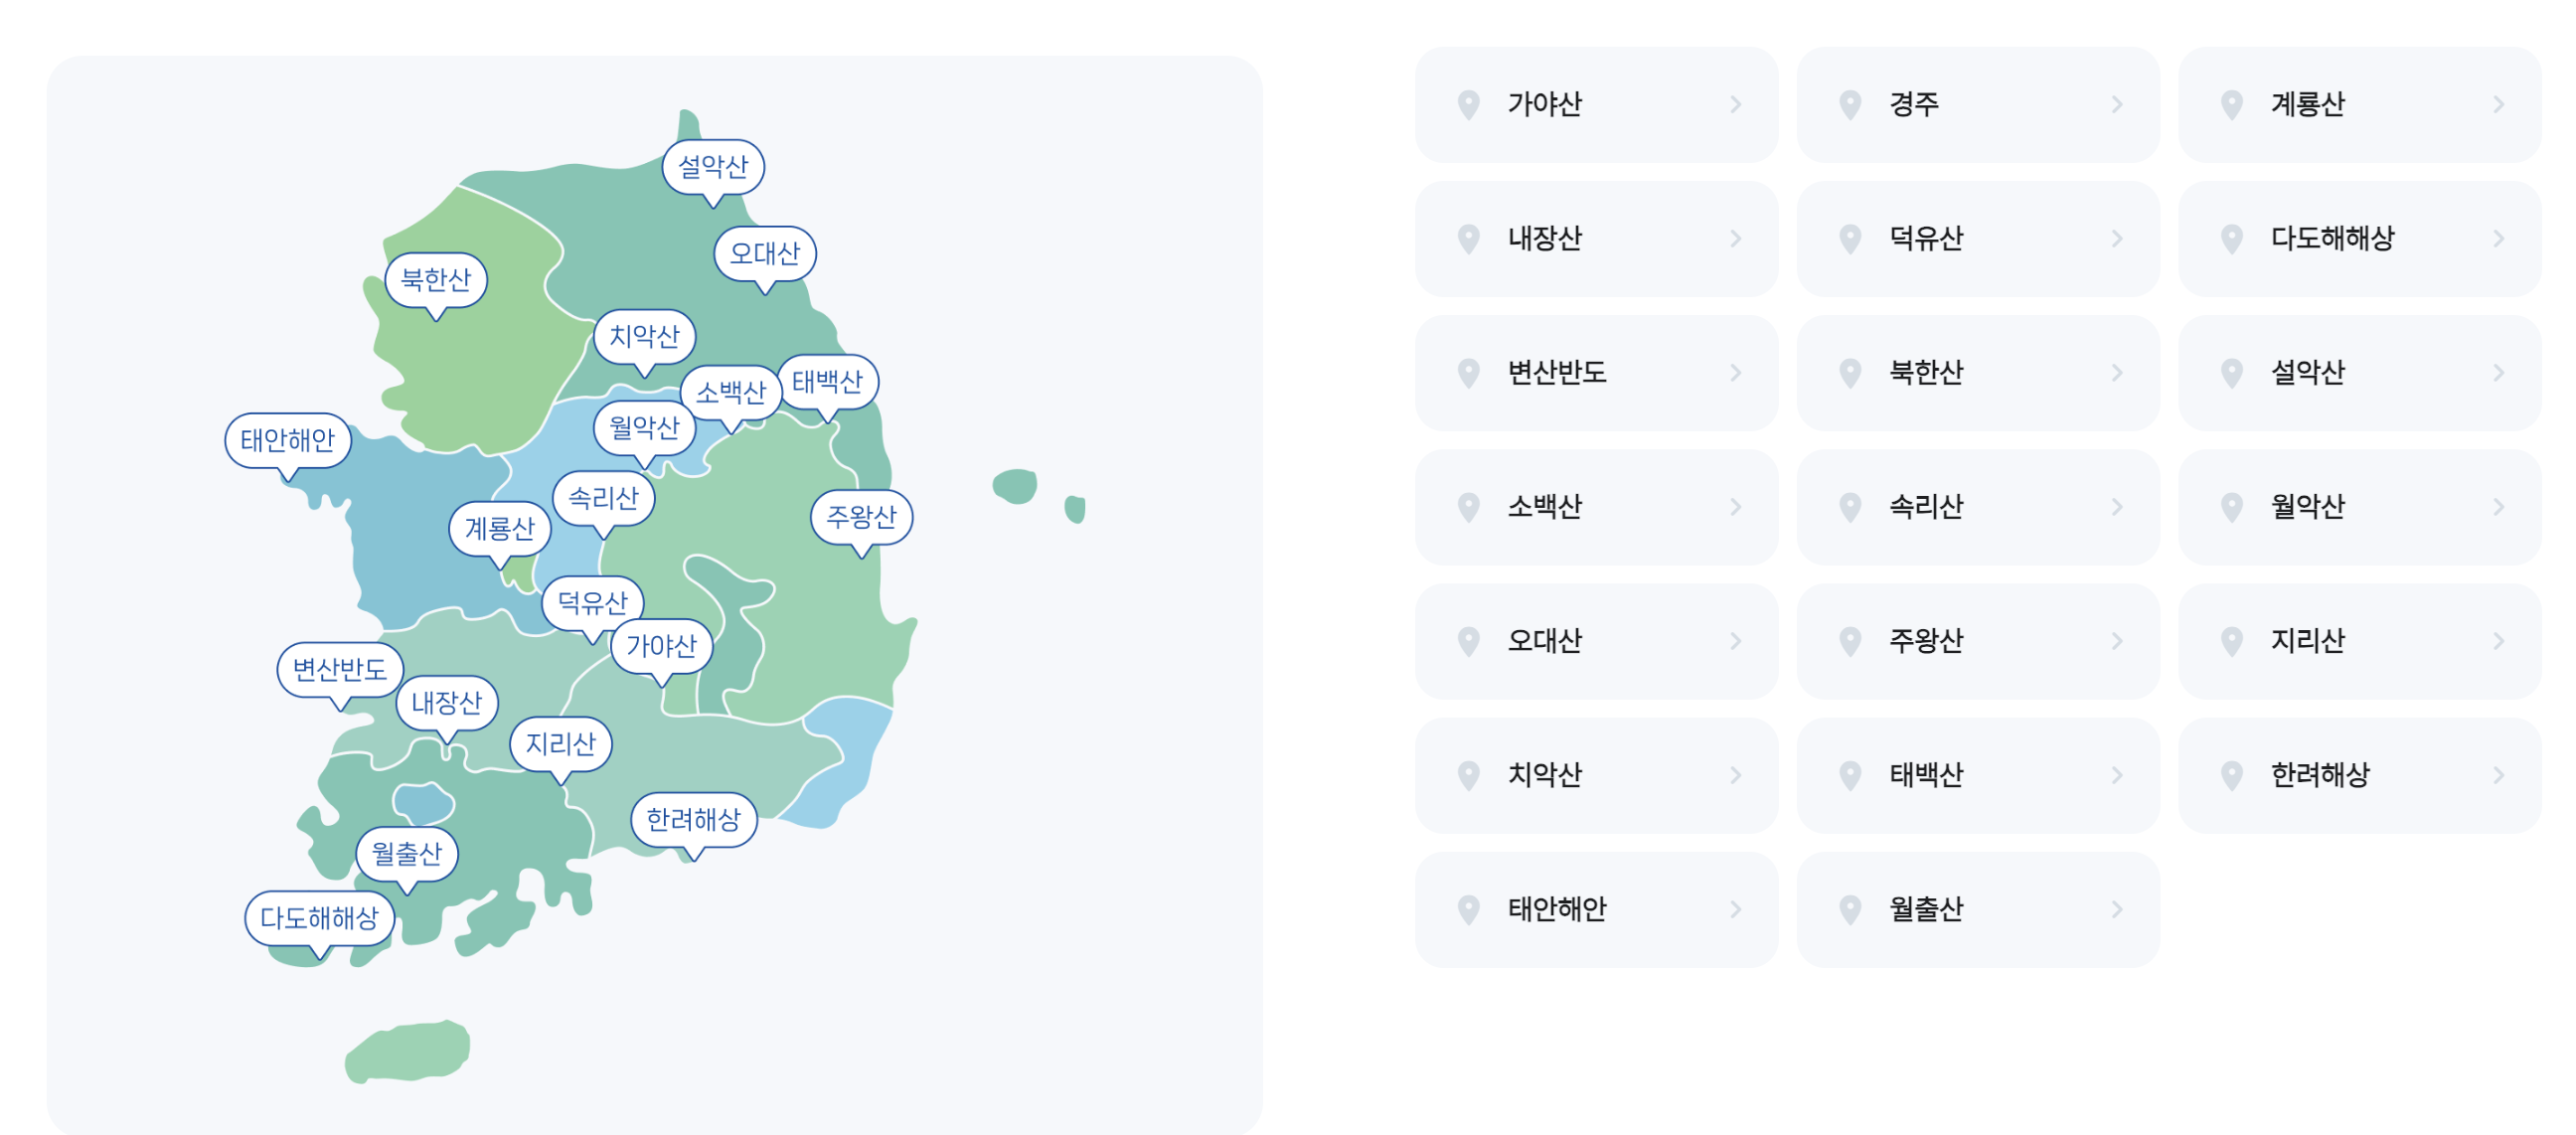Open the arrow next to 다도해해상 entry

tap(2498, 238)
